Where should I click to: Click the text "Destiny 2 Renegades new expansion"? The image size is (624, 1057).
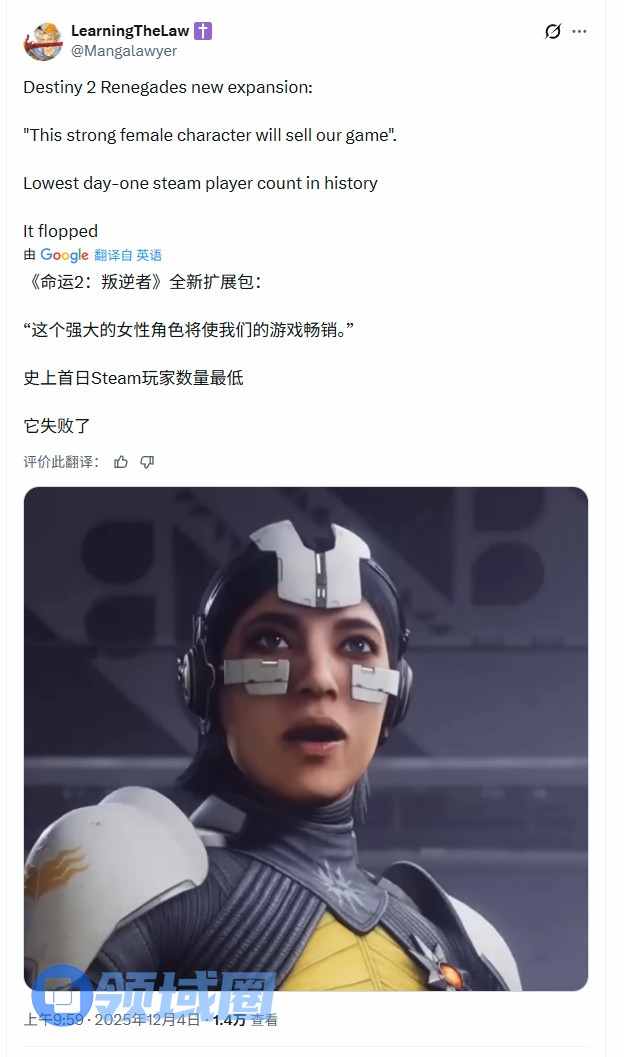(x=168, y=87)
